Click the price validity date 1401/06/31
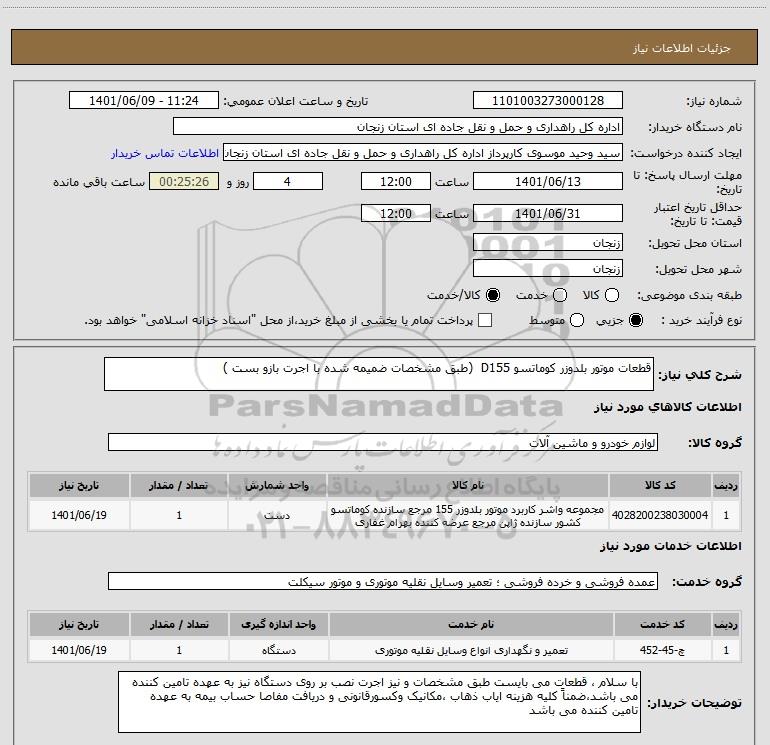Viewport: 770px width, 745px height. tap(548, 213)
